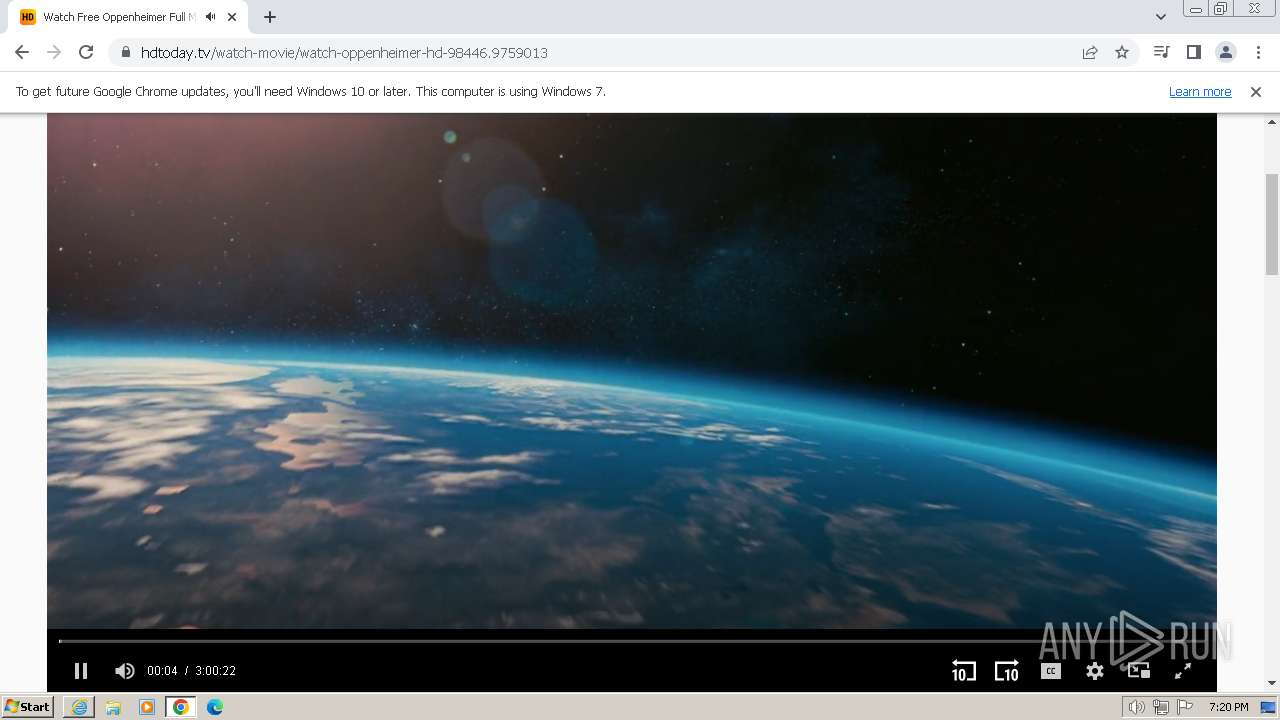
Task: Open media controls in Chrome toolbar
Action: [1161, 52]
